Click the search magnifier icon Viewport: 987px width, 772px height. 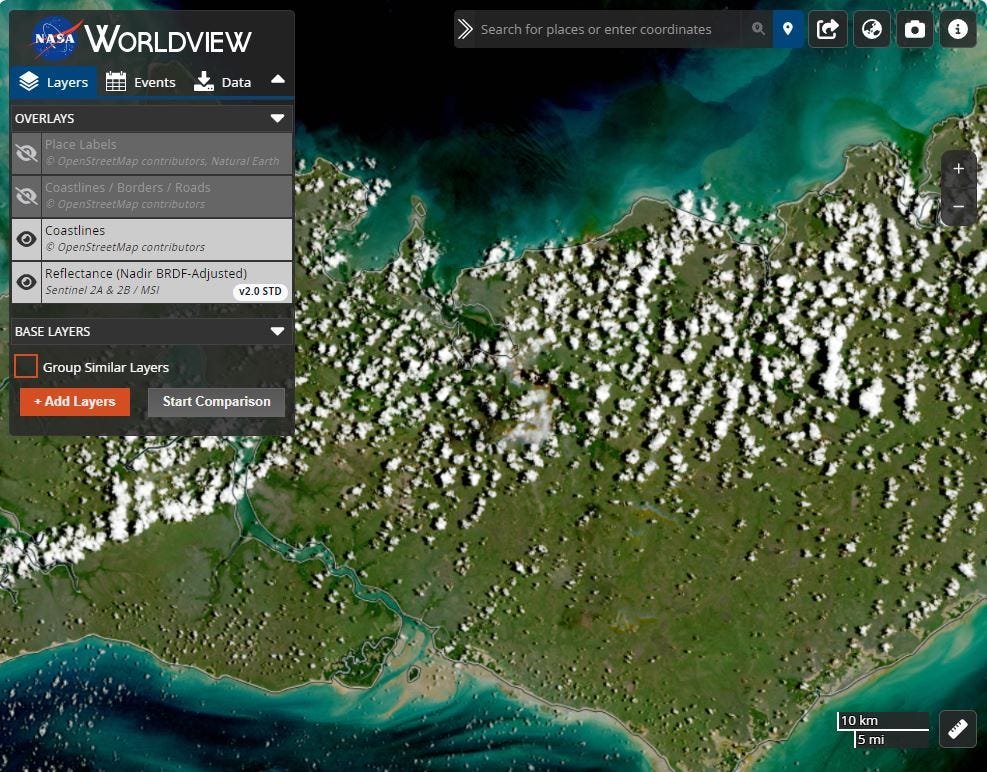[759, 29]
